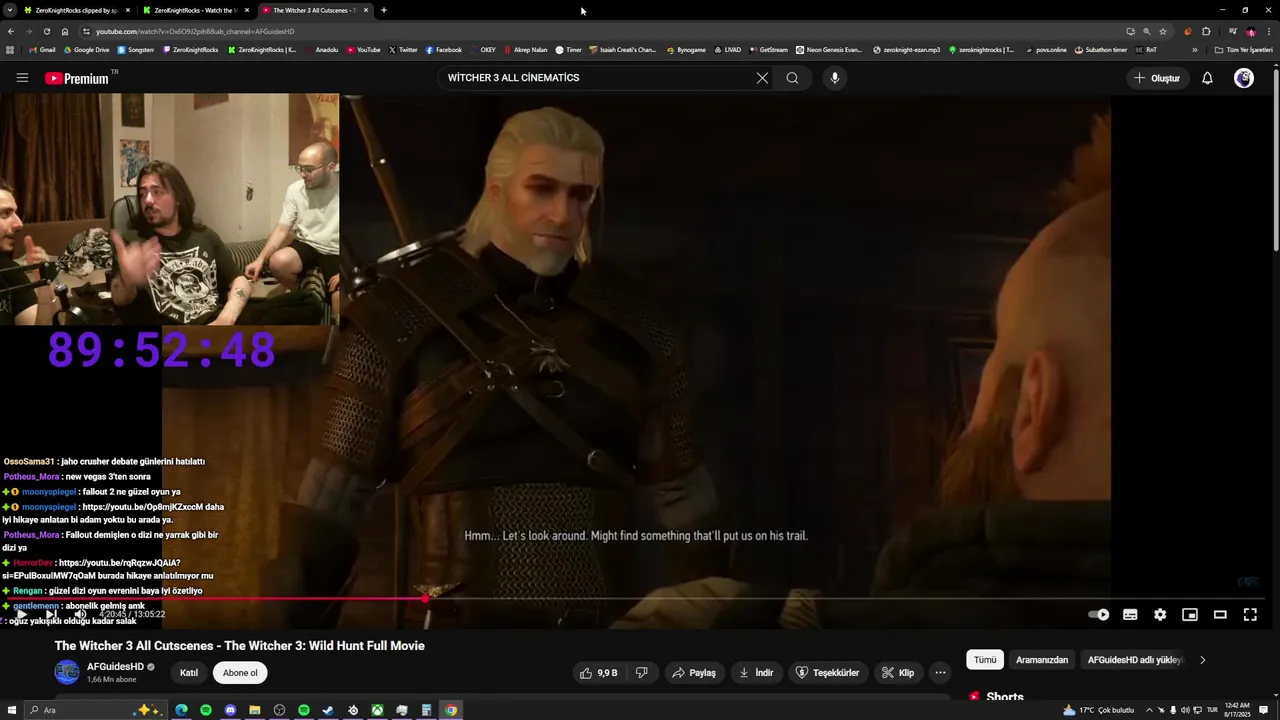Open the Facebook bookmark
Screen dimensions: 1280x720
pos(444,49)
